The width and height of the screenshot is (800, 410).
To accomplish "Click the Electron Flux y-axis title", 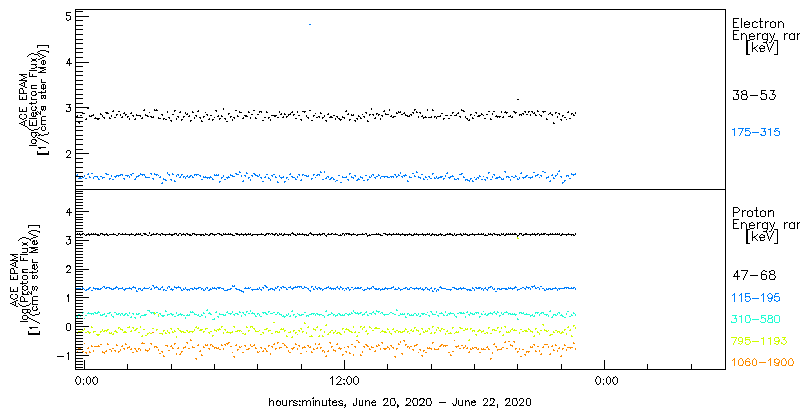I will (x=35, y=99).
